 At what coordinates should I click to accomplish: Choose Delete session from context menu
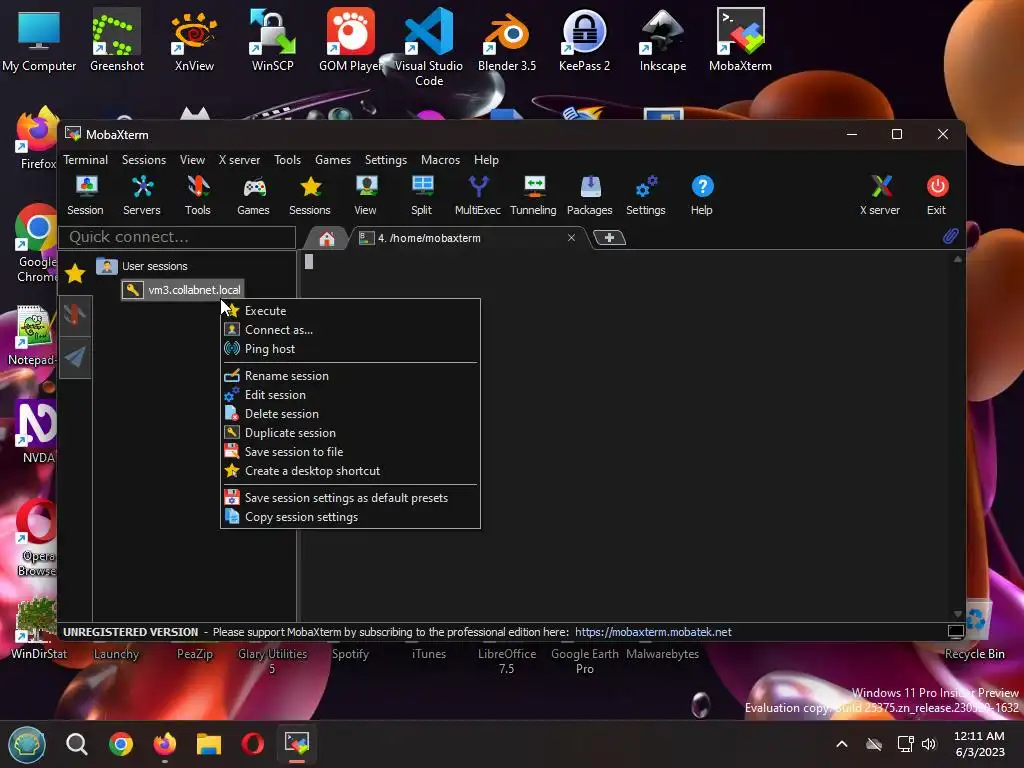[x=350, y=413]
